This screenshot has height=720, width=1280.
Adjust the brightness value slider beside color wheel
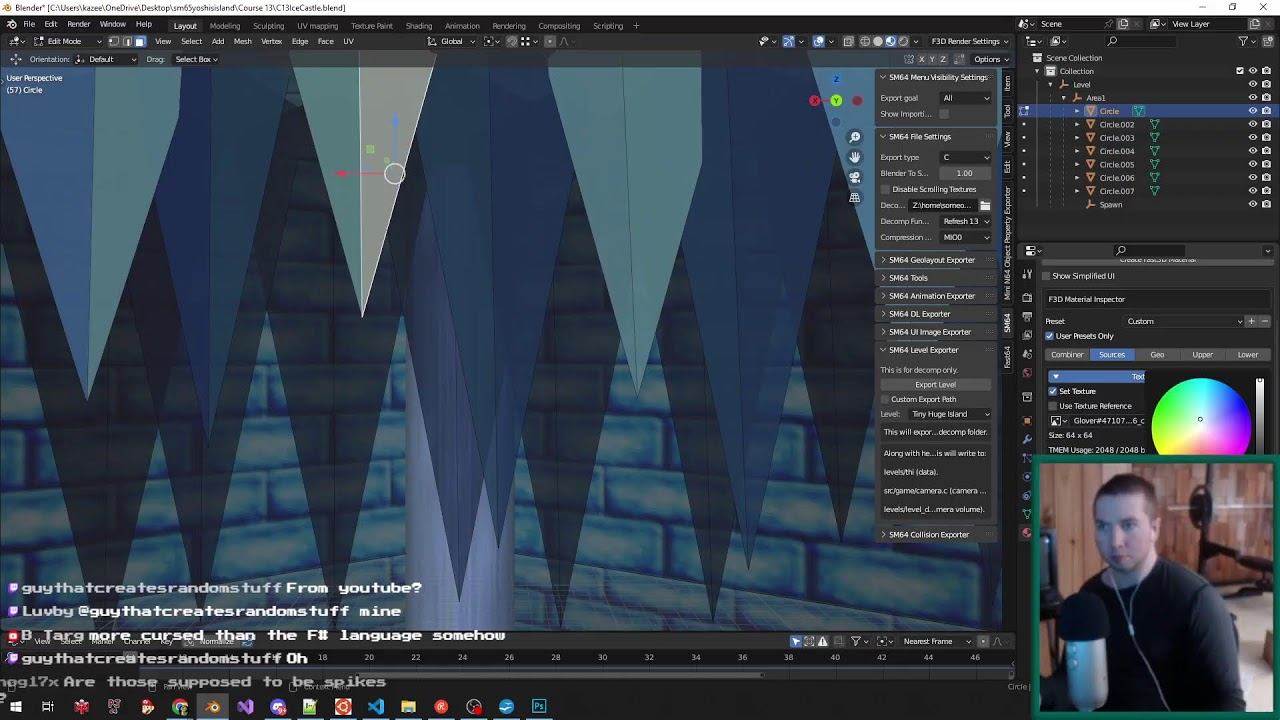point(1260,418)
